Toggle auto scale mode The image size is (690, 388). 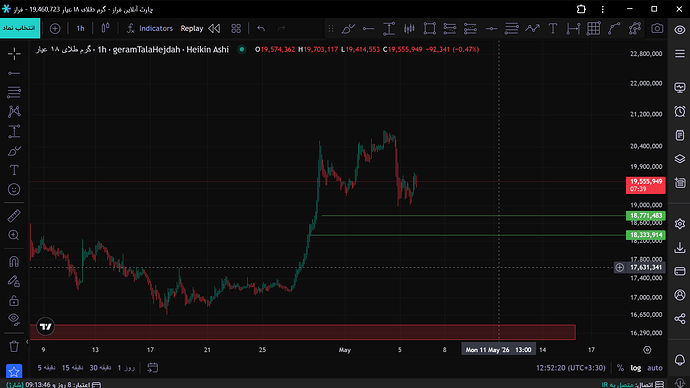655,368
